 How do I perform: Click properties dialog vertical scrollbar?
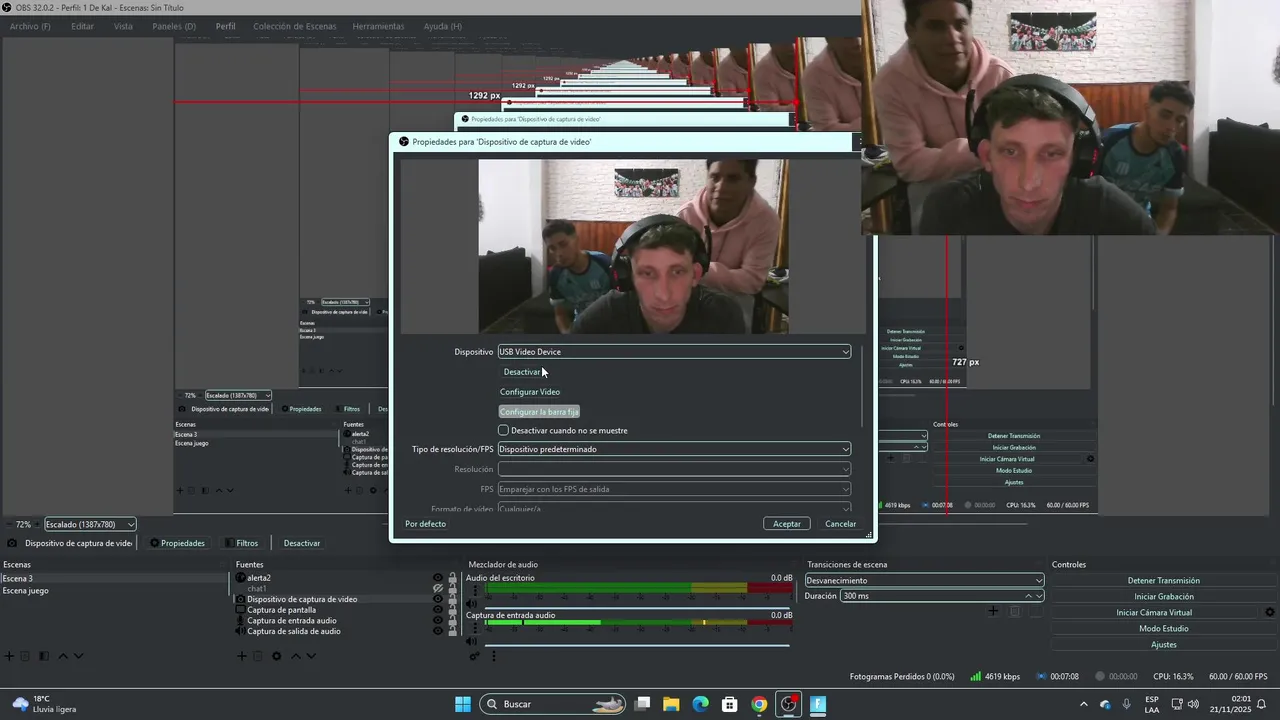(x=862, y=385)
